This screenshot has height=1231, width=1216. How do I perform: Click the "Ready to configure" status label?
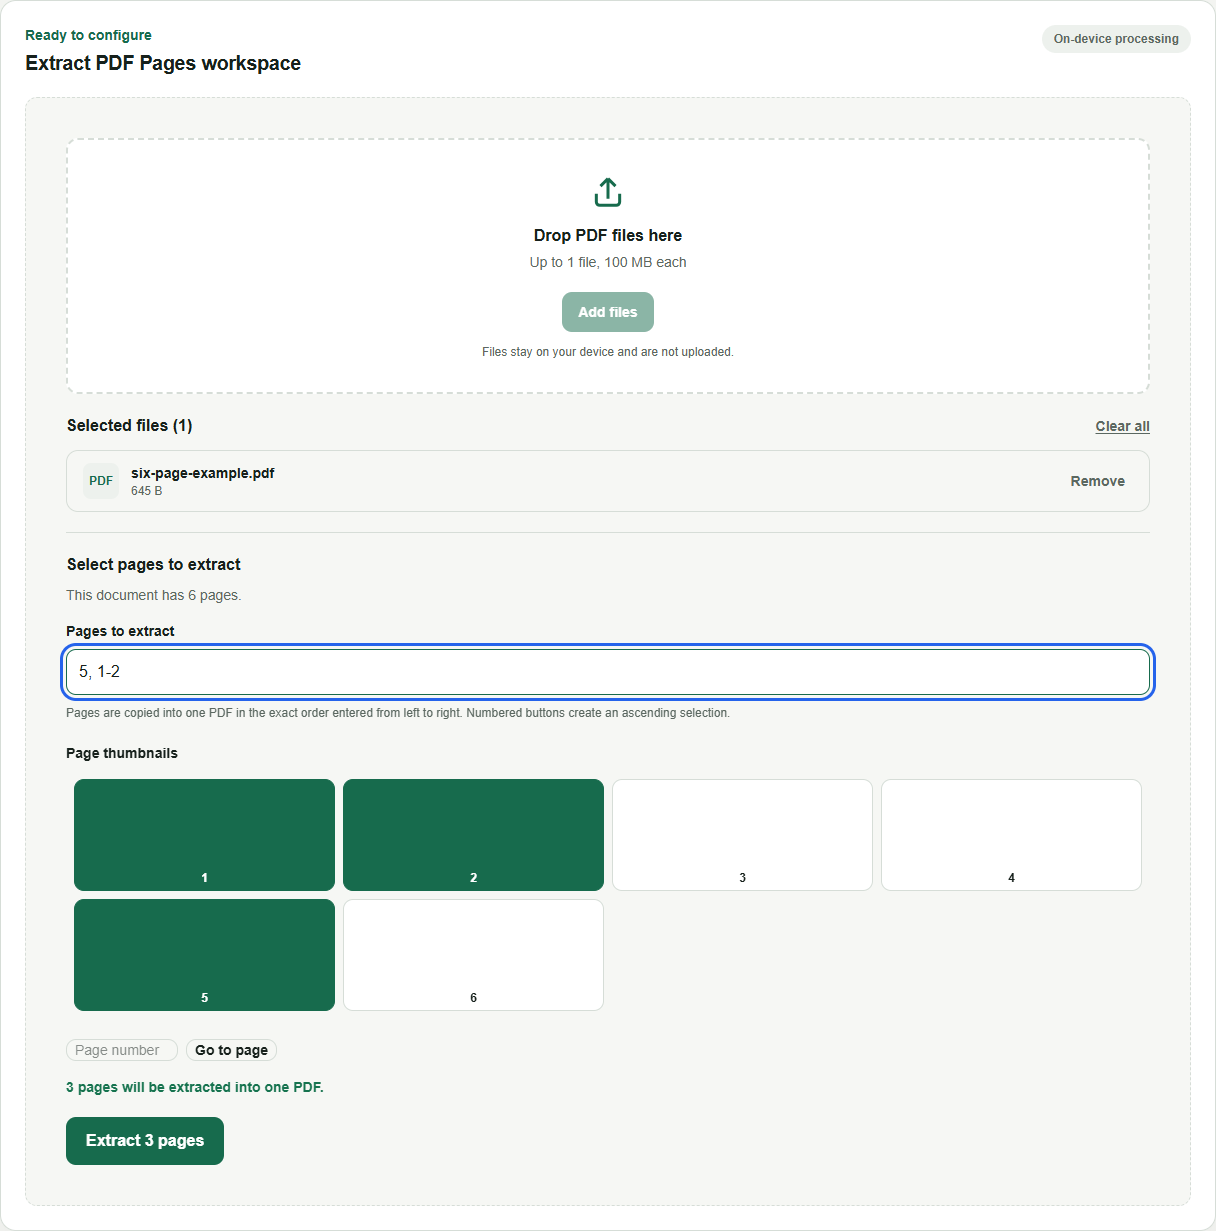coord(89,35)
